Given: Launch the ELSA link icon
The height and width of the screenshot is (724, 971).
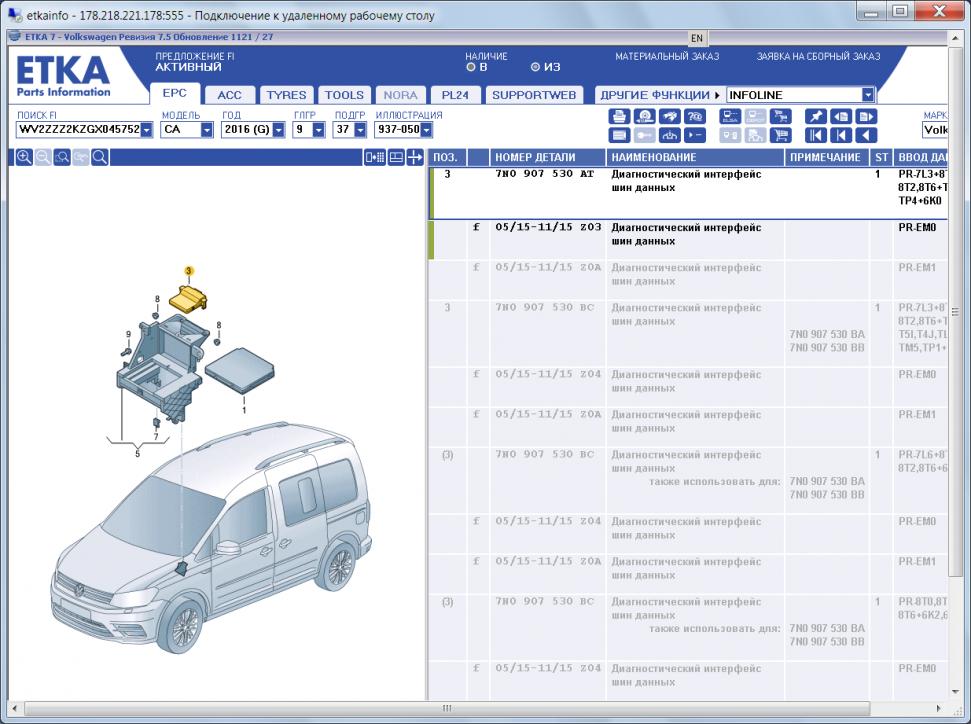Looking at the screenshot, I should click(x=730, y=116).
